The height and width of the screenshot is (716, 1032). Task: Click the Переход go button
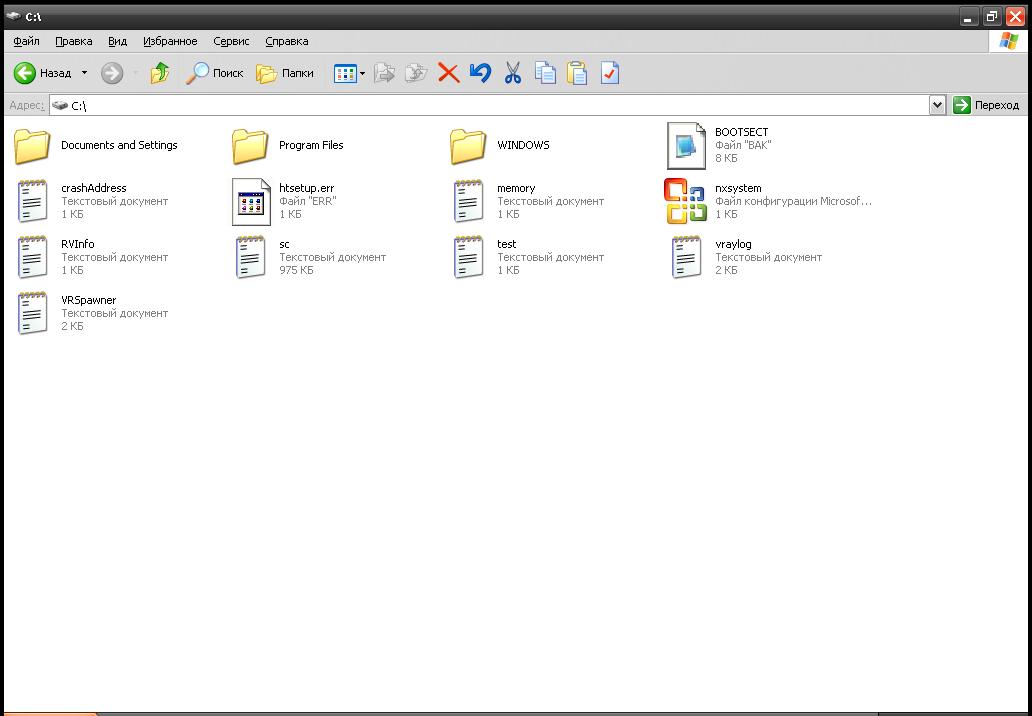click(986, 105)
